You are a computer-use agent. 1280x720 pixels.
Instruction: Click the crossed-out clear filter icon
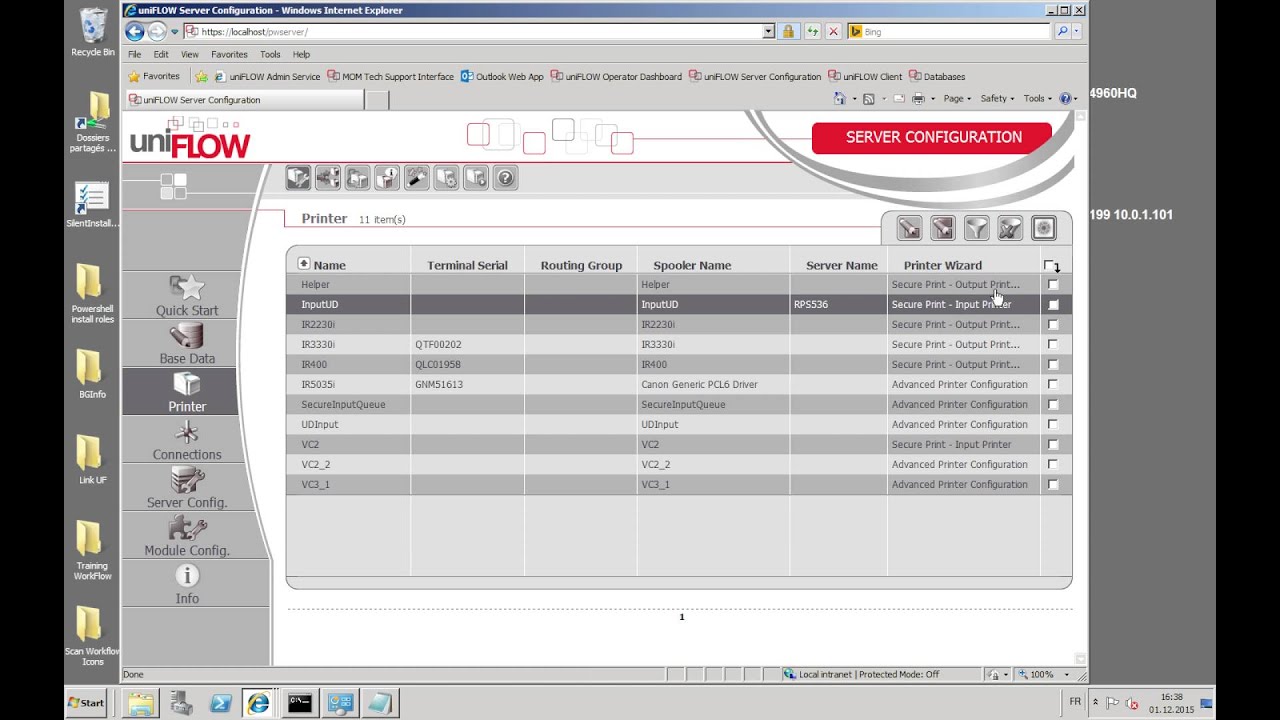point(1010,229)
